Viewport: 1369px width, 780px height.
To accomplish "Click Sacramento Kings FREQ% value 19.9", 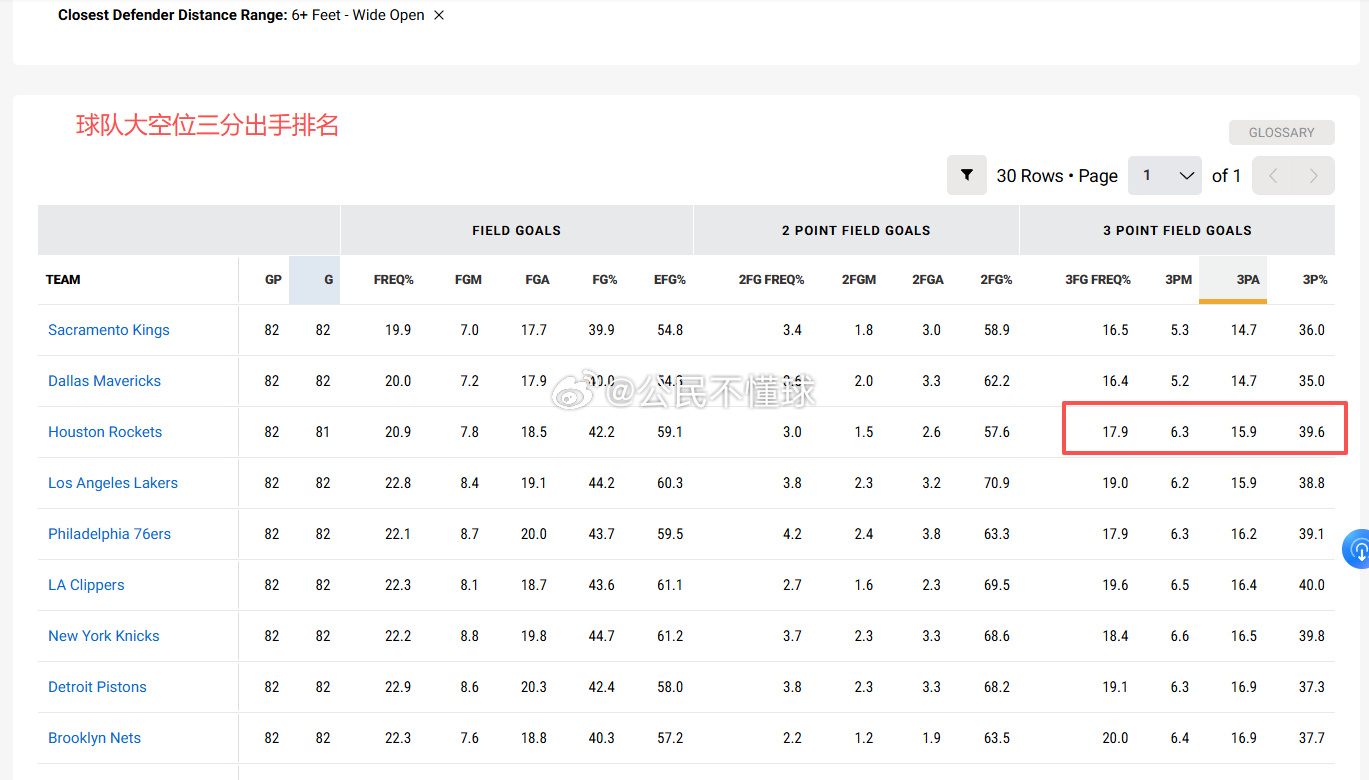I will pyautogui.click(x=398, y=330).
